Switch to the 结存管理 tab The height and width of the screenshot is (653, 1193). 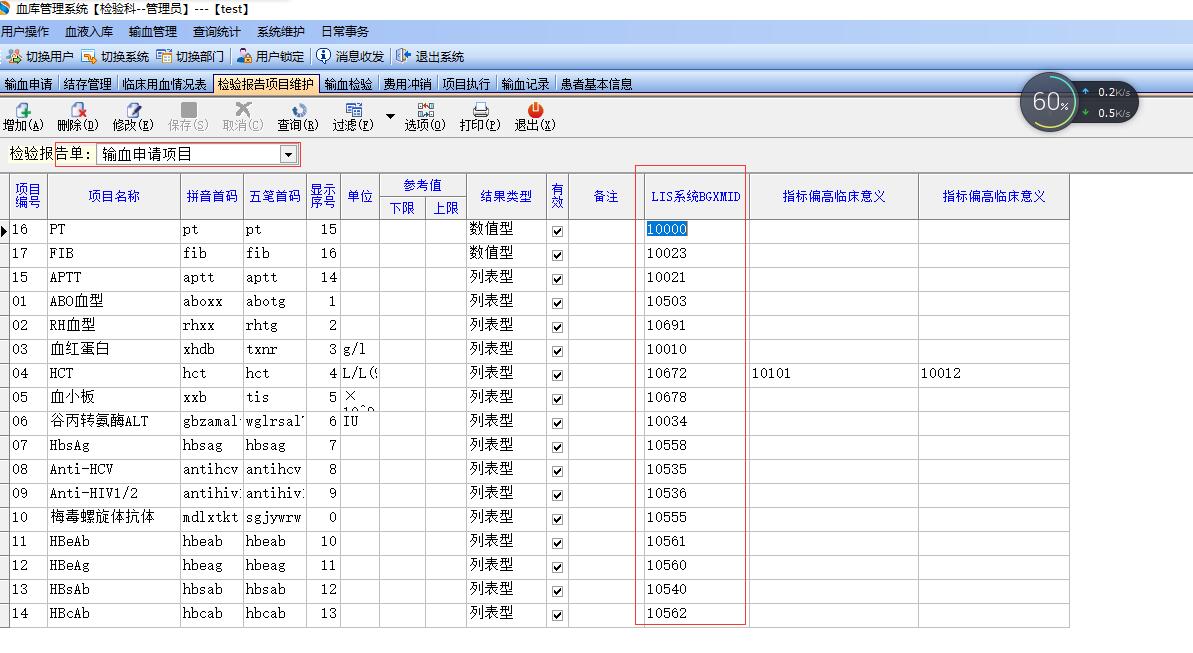tap(87, 84)
